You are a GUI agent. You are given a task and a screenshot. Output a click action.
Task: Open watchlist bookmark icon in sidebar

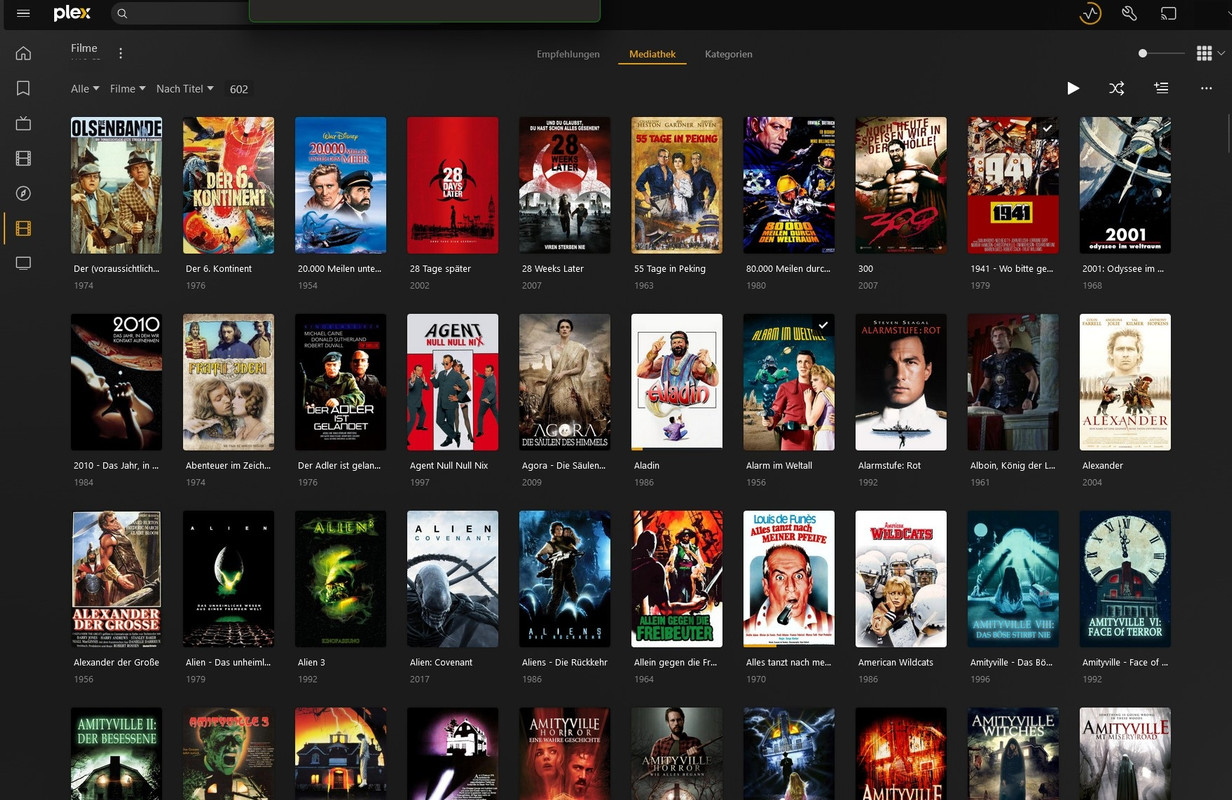coord(23,89)
